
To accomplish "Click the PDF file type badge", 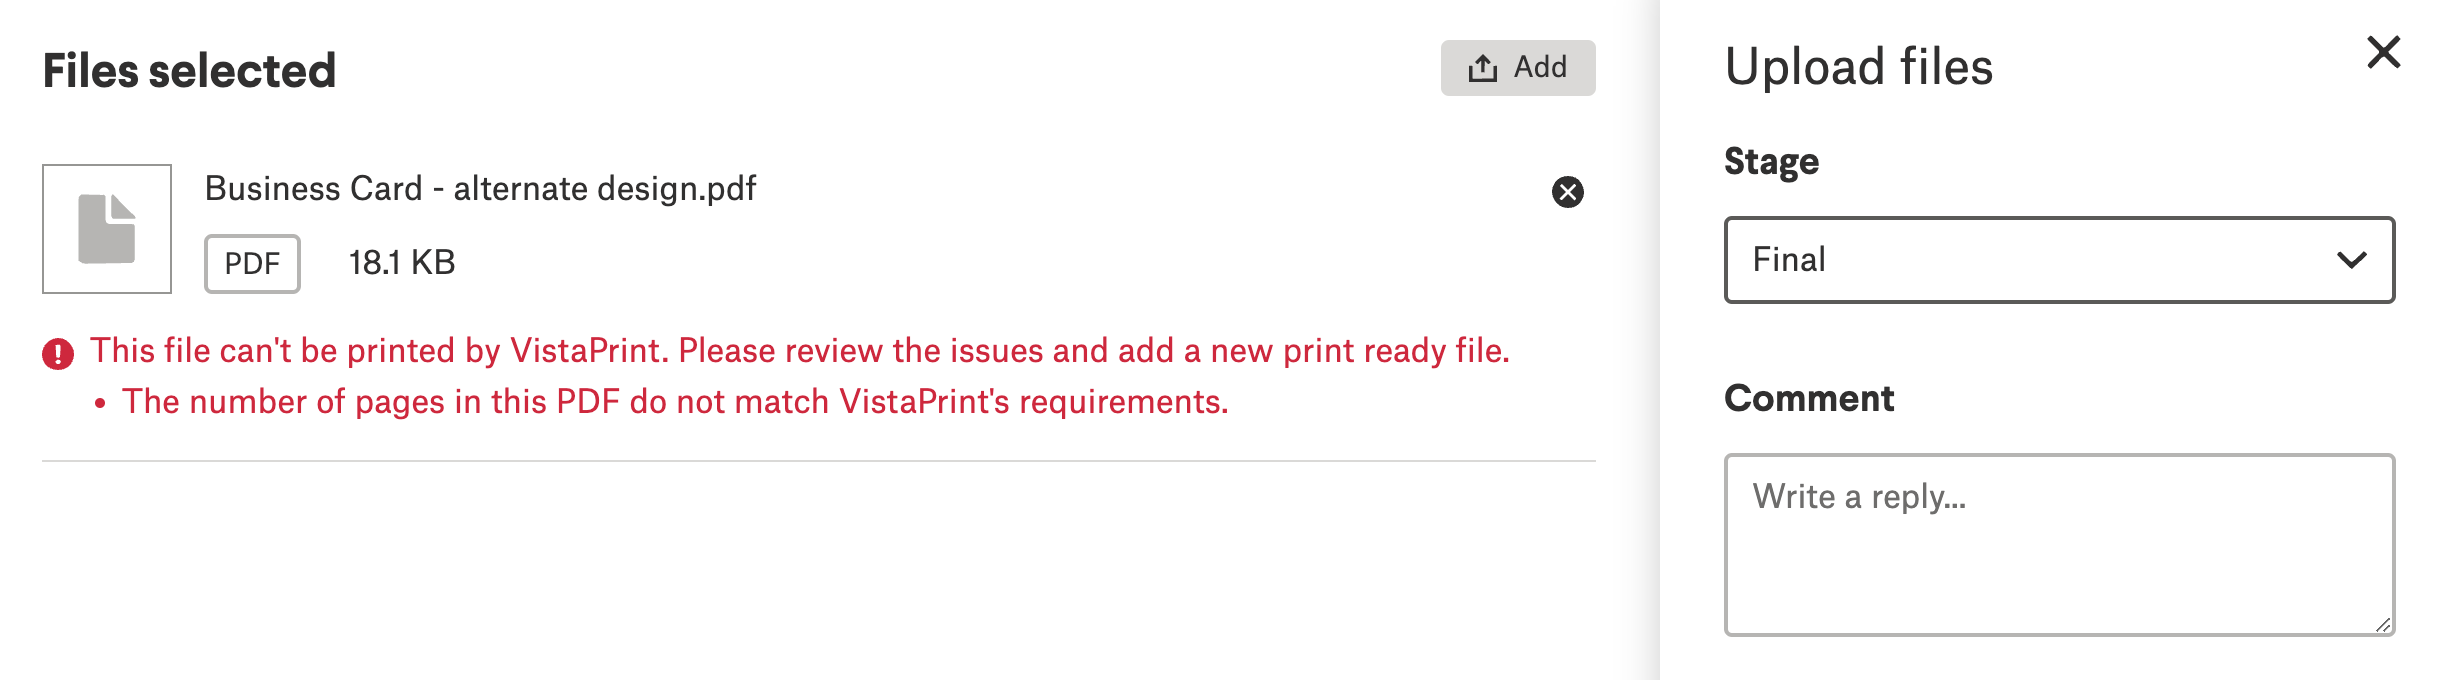I will click(252, 264).
